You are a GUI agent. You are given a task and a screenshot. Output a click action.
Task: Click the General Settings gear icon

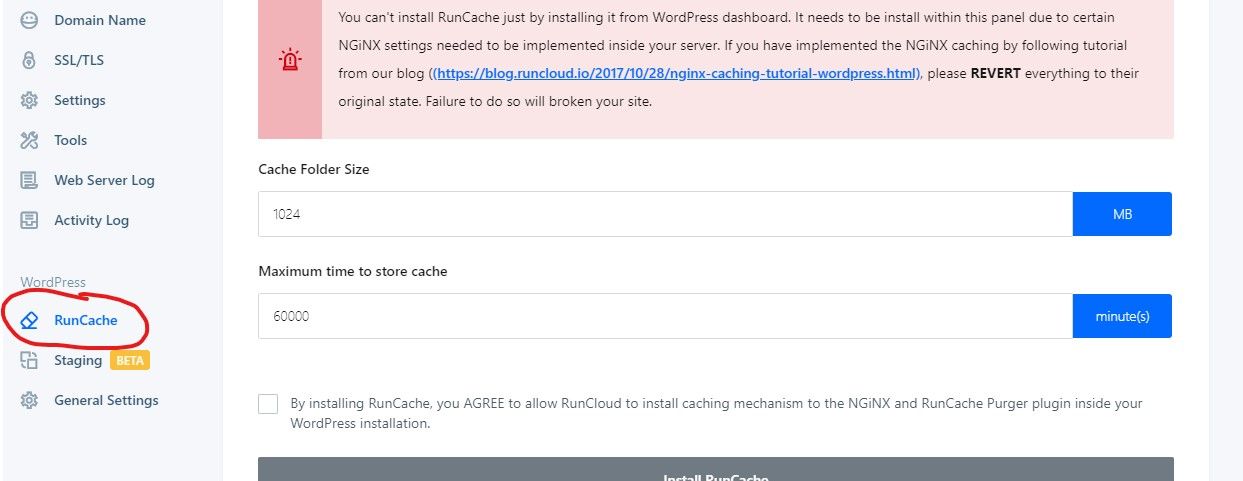point(29,400)
